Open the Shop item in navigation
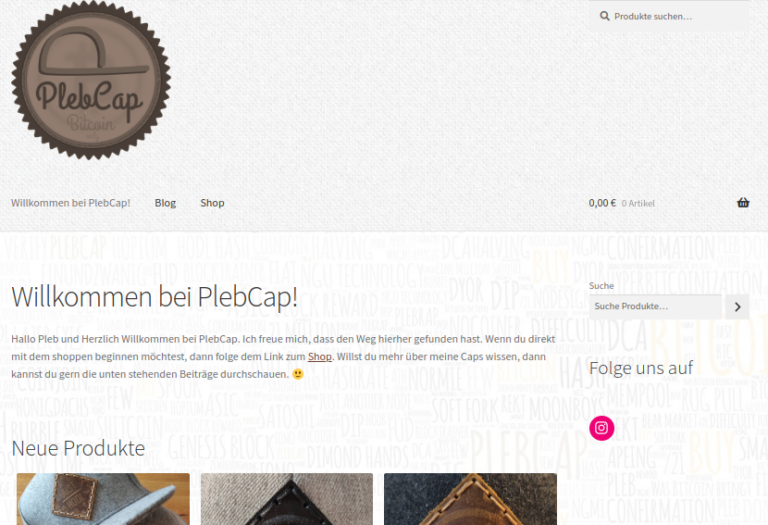Viewport: 768px width, 525px height. 212,203
